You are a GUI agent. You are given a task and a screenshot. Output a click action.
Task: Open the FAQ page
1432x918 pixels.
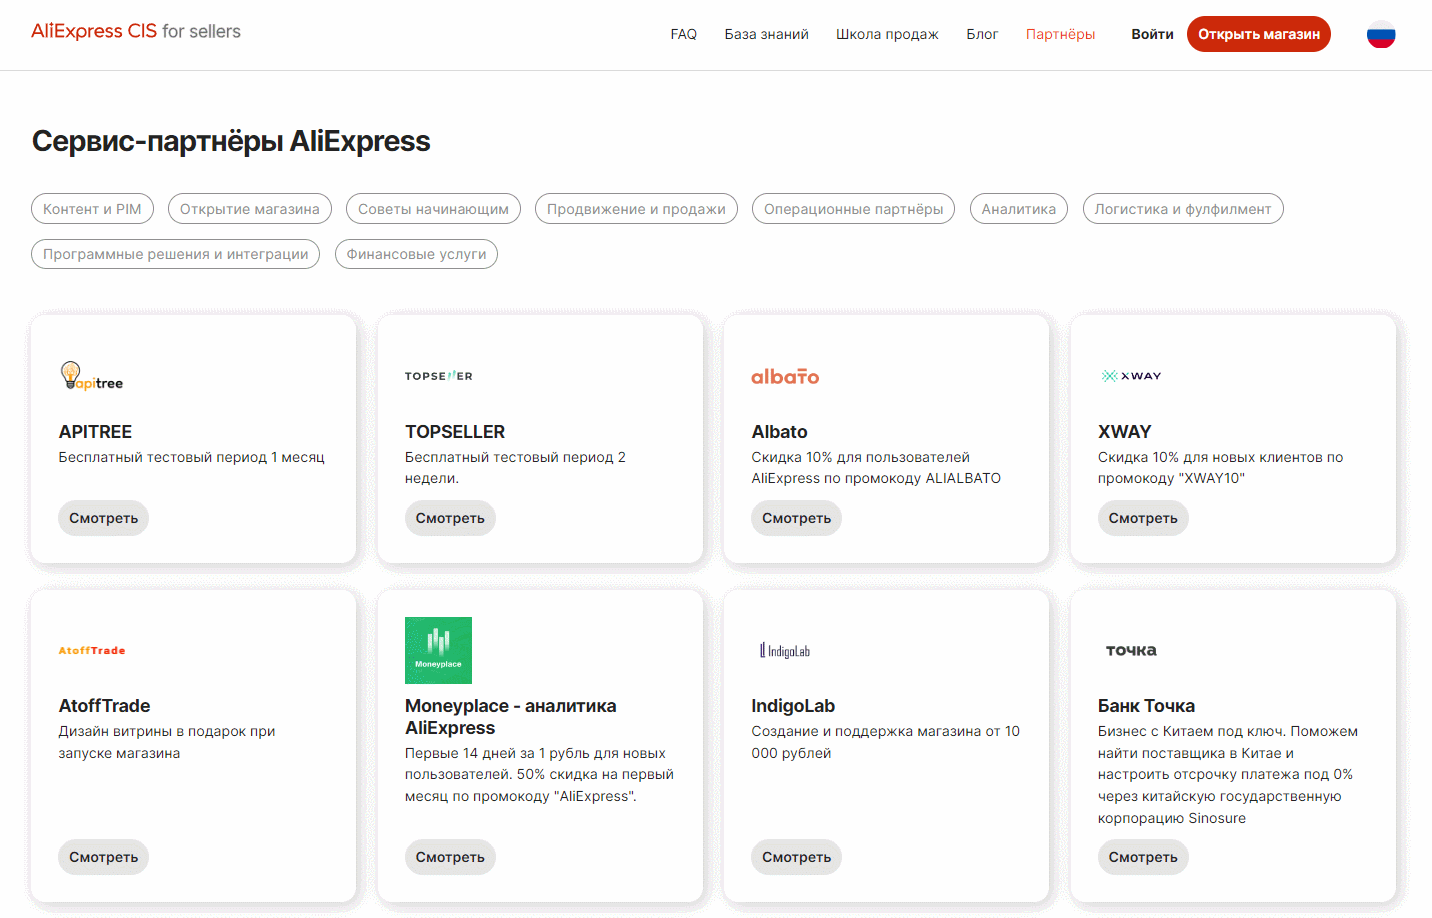(684, 34)
